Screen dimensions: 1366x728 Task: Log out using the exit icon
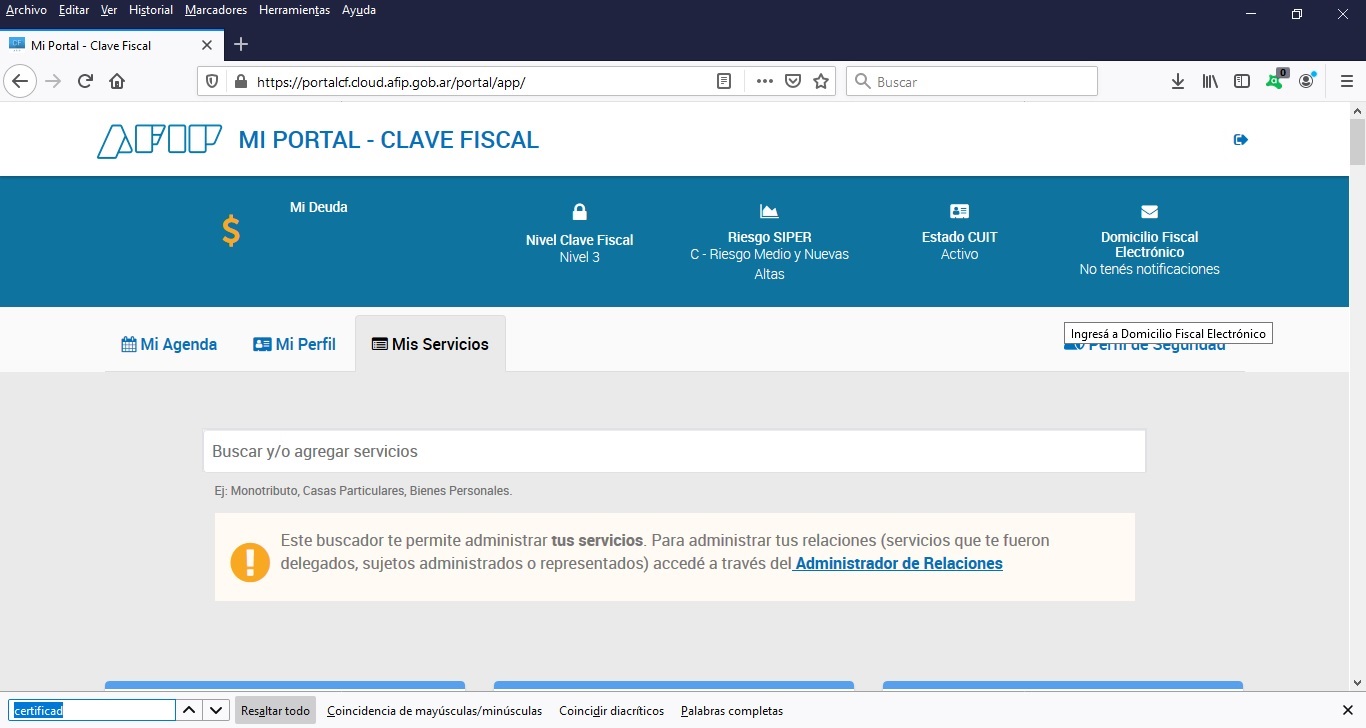point(1241,140)
